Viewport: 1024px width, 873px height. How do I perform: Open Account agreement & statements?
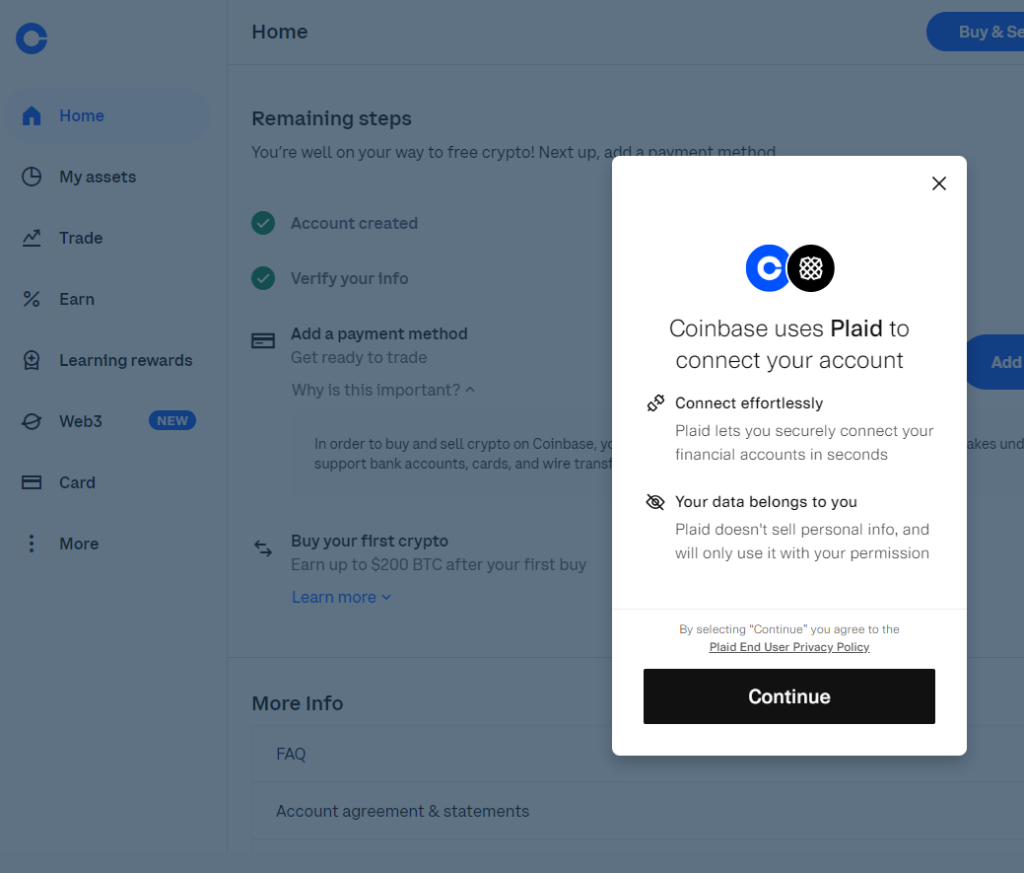[x=402, y=811]
